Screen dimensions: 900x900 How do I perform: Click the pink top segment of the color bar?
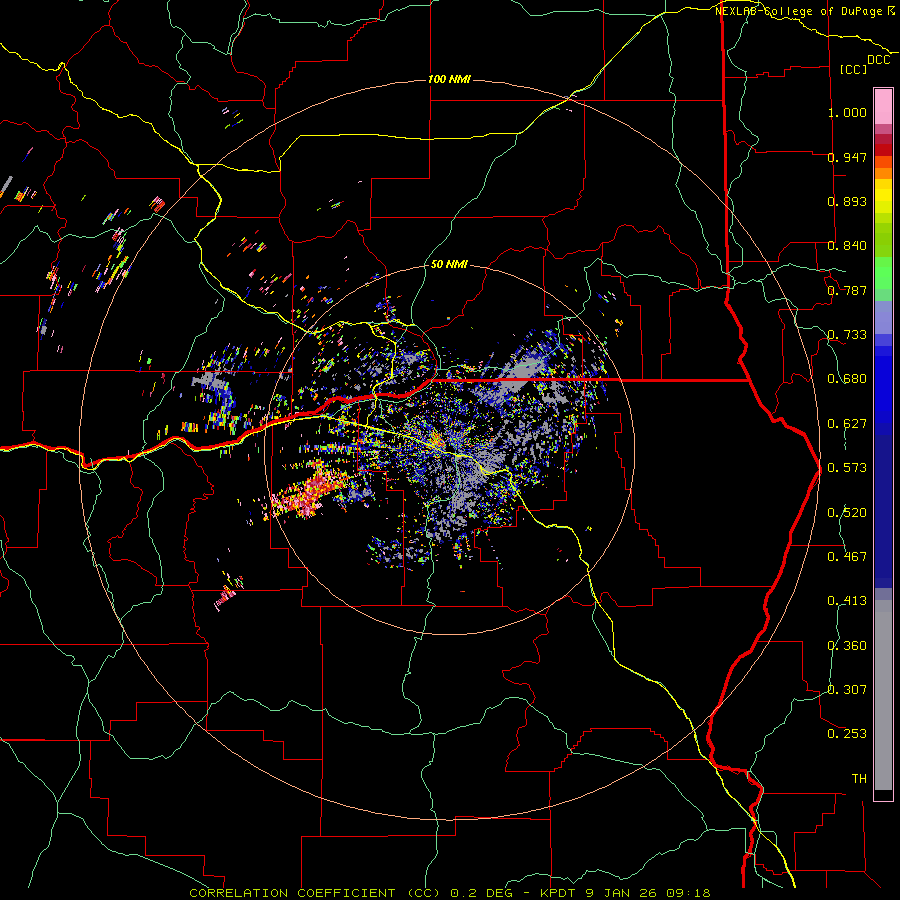(883, 106)
